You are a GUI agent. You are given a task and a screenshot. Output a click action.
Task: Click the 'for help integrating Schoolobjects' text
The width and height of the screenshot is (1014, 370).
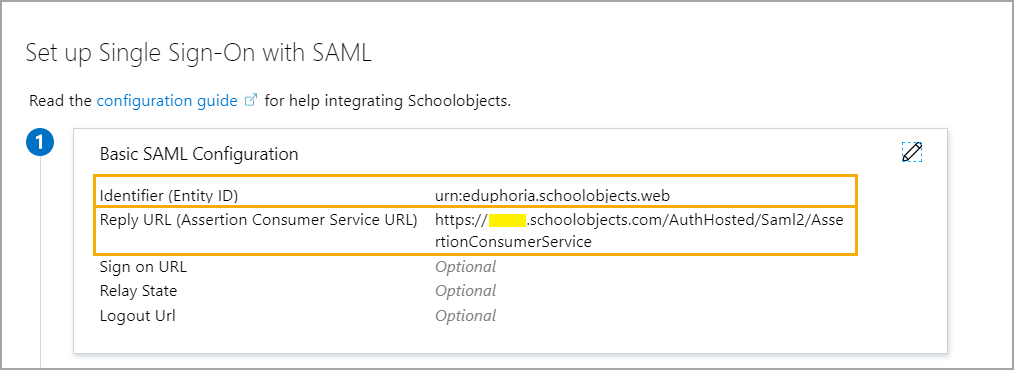pyautogui.click(x=387, y=102)
